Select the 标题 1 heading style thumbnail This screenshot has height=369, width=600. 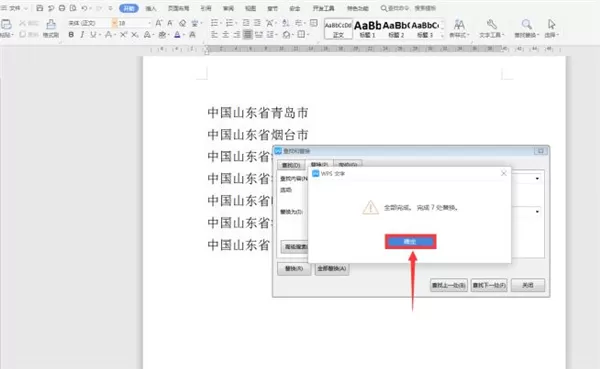(367, 29)
